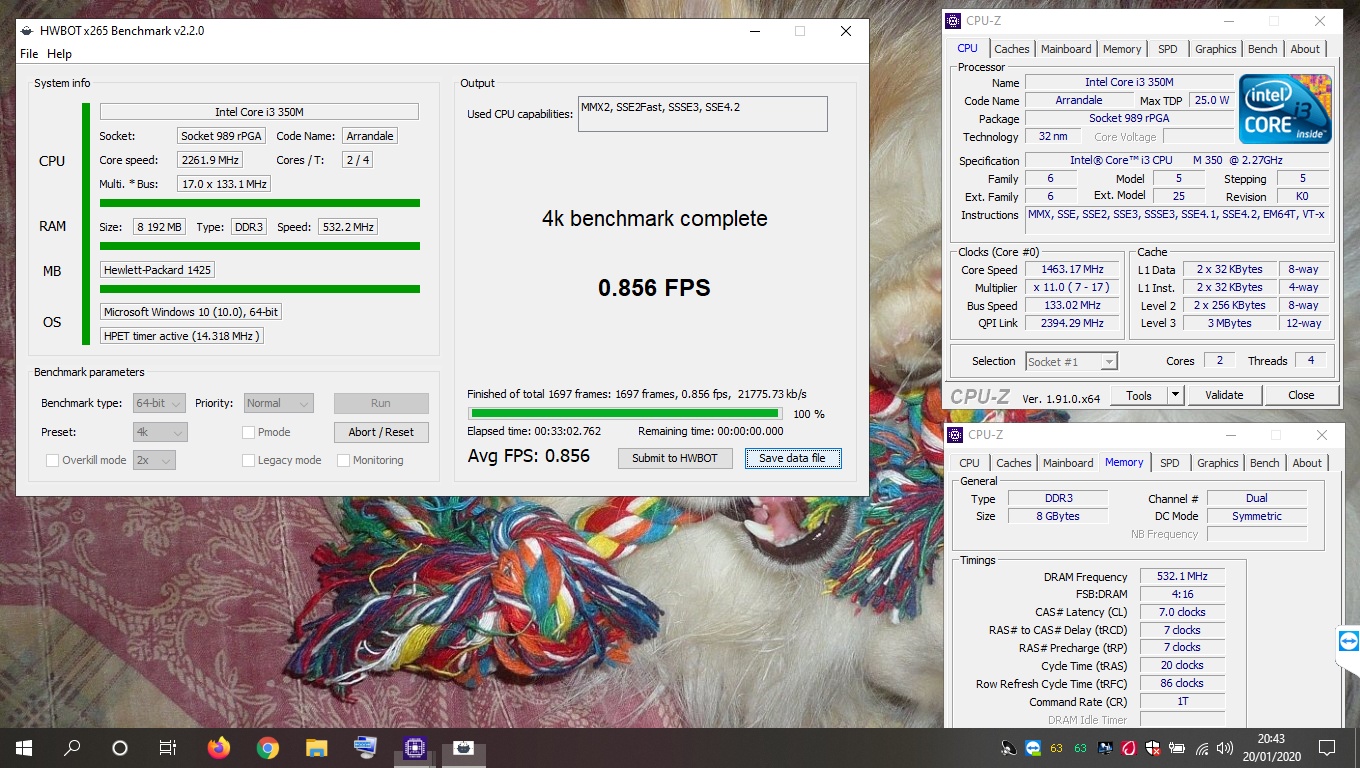This screenshot has width=1360, height=768.
Task: Switch to Mainboard tab in top CPU-Z window
Action: coord(1066,49)
